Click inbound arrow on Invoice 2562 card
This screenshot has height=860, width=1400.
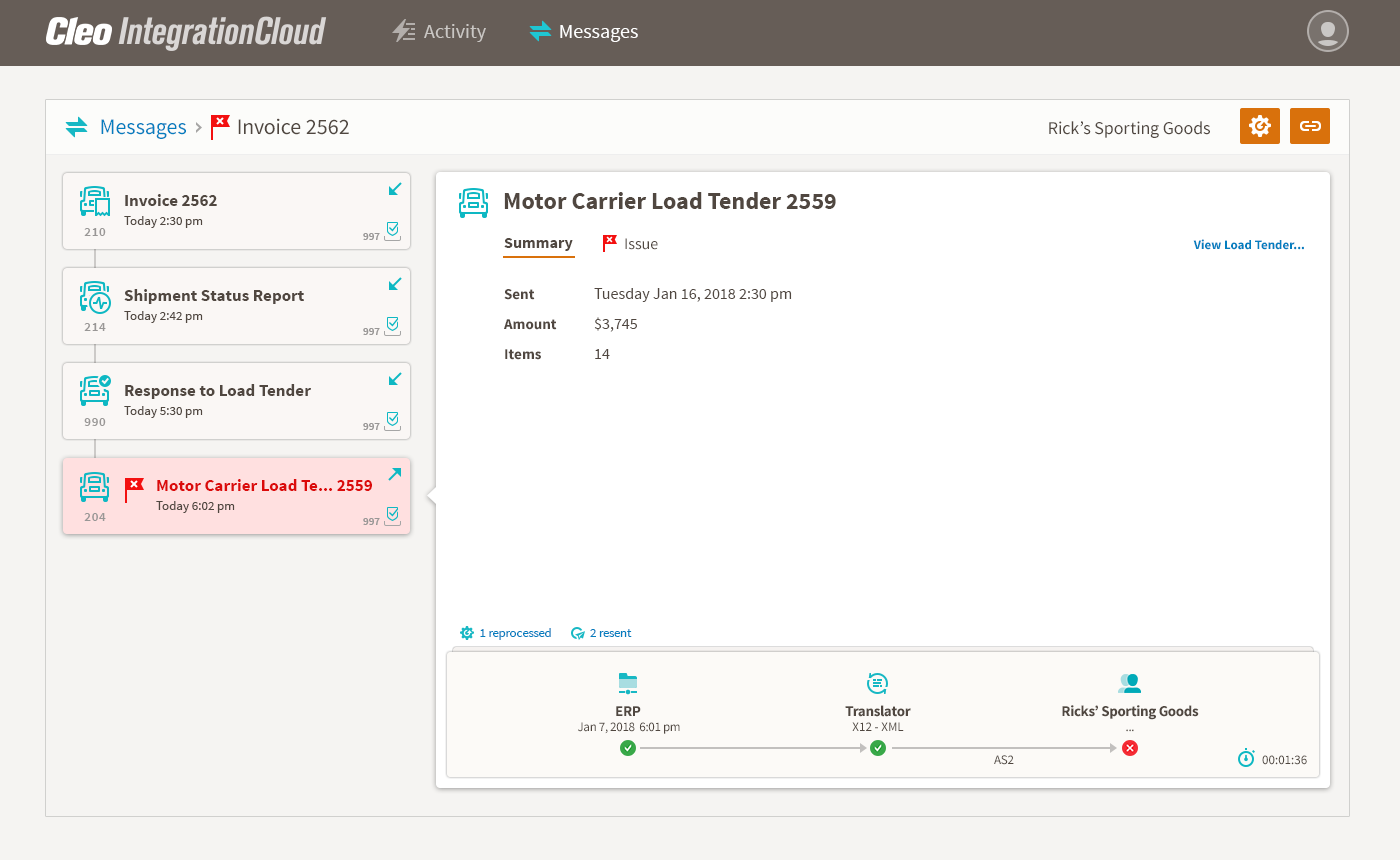pos(395,189)
